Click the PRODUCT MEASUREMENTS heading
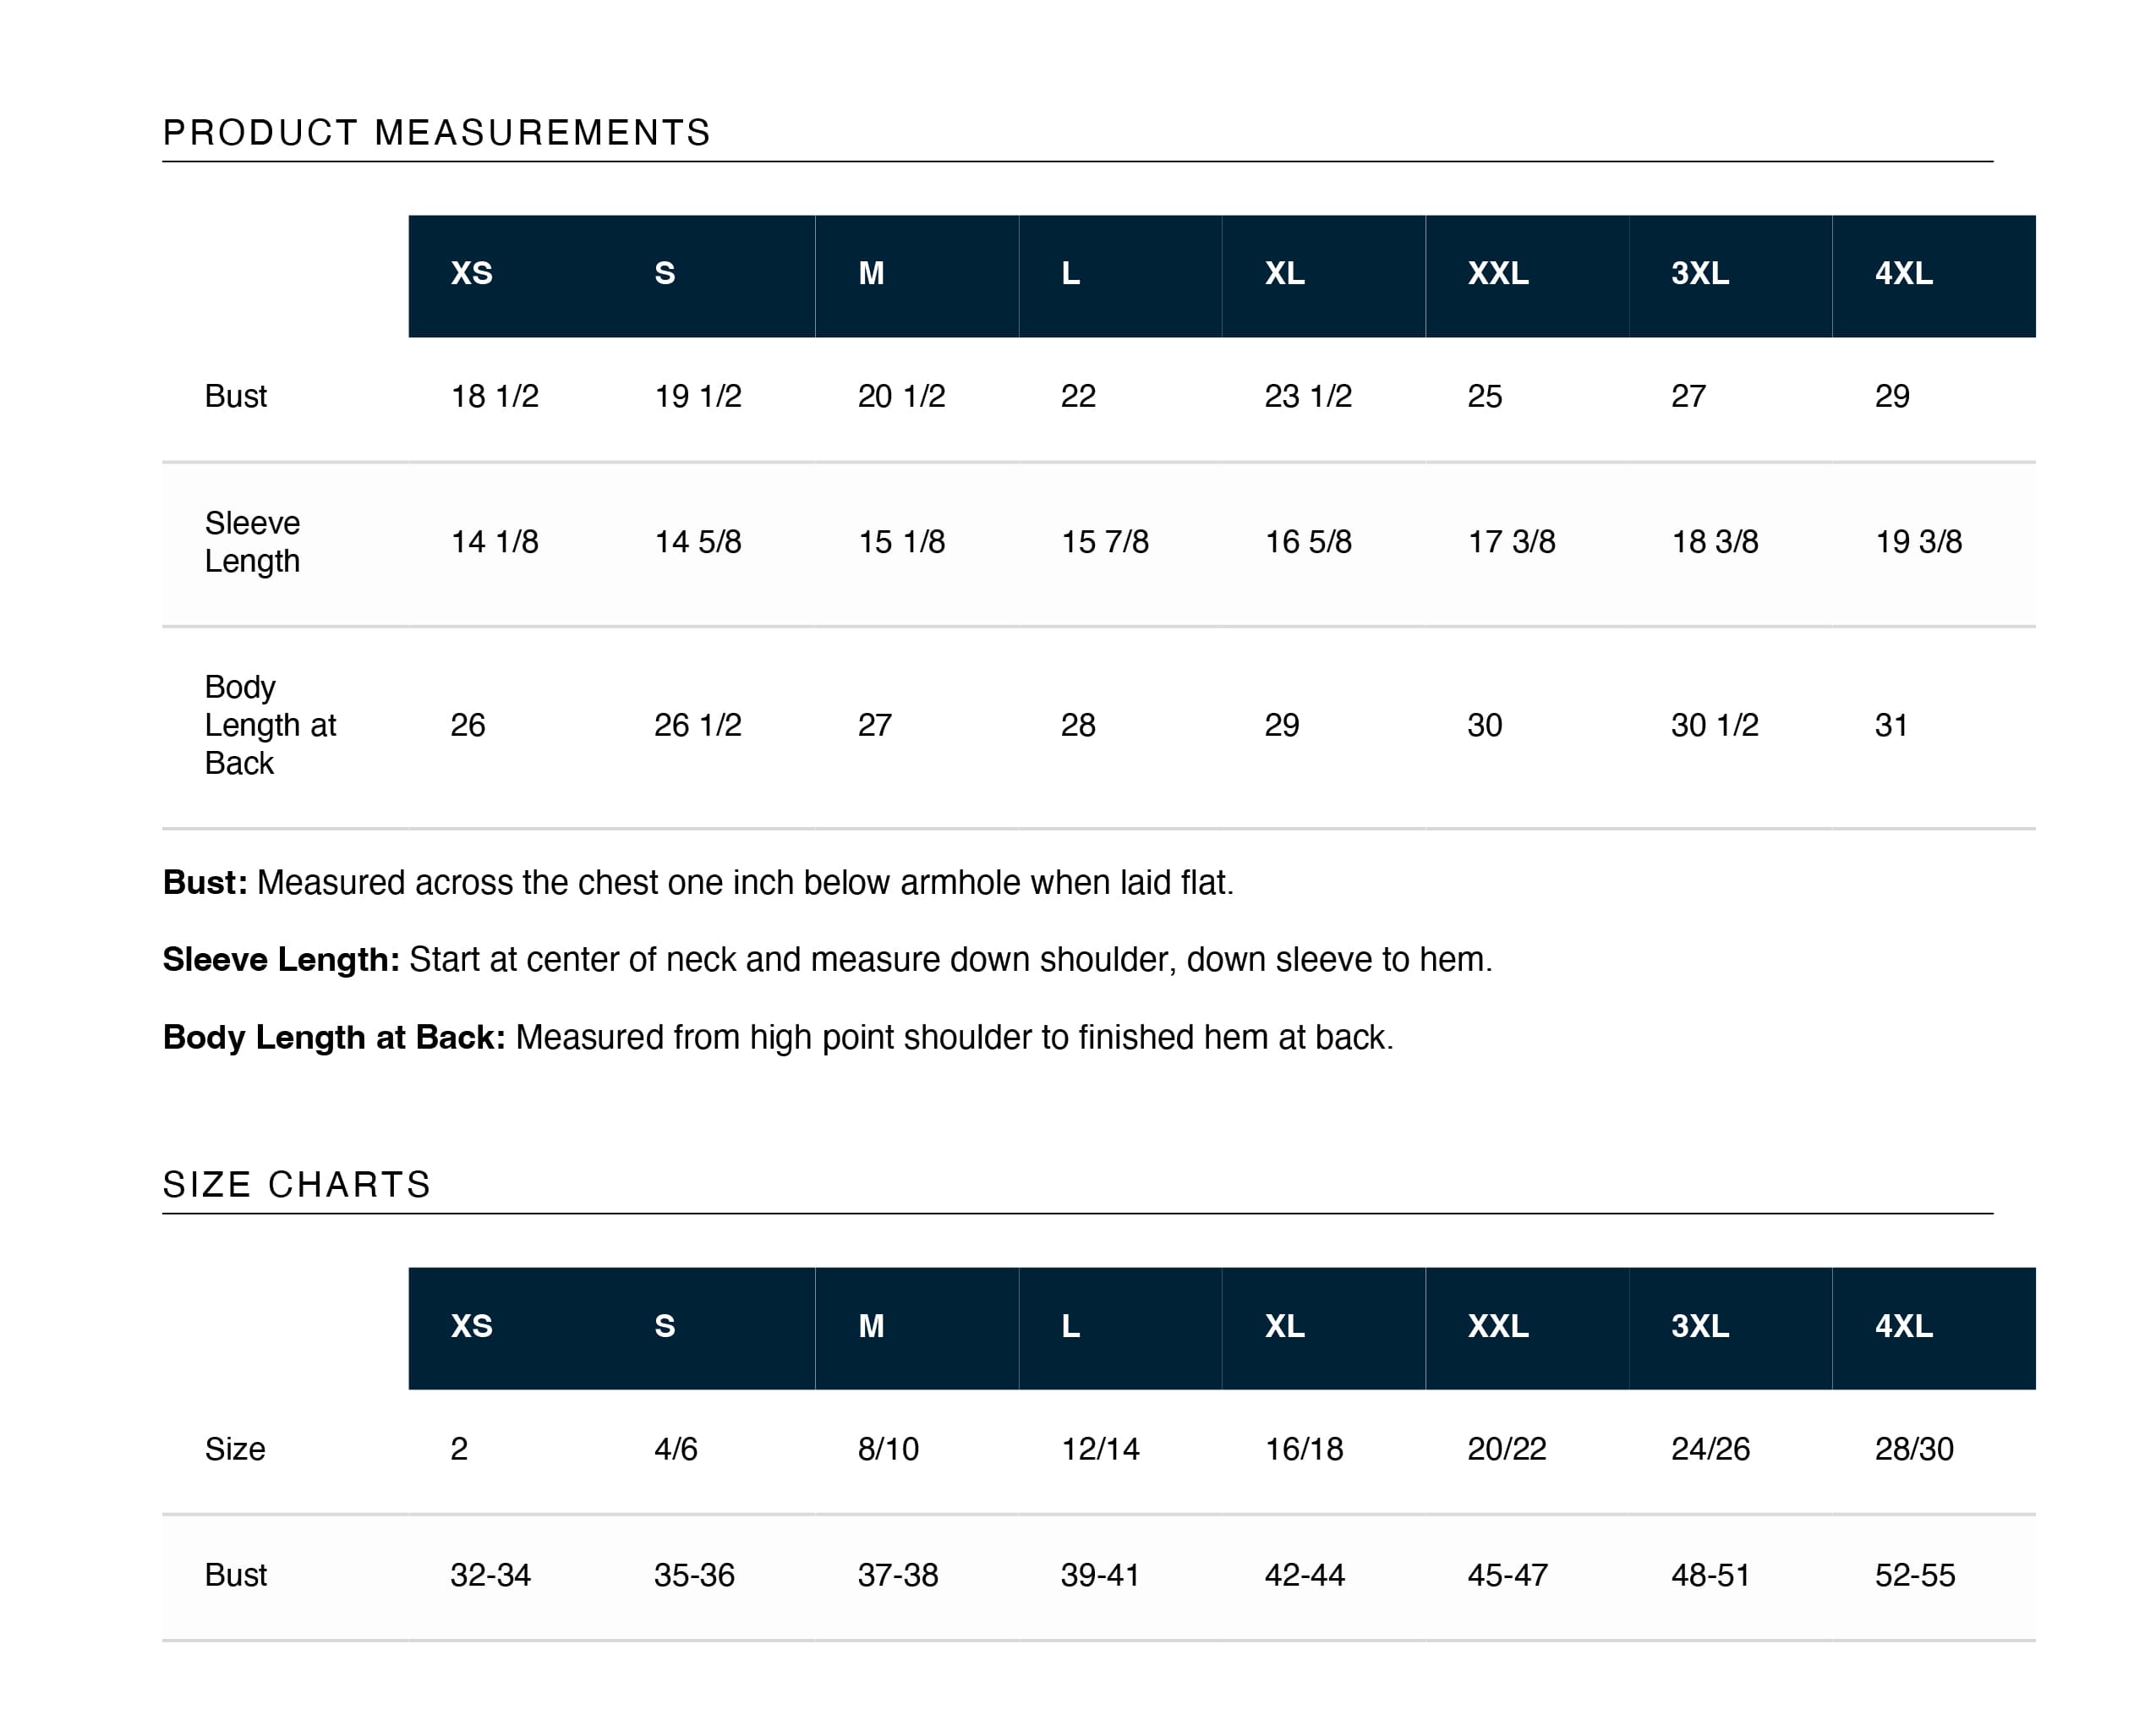Screen dimensions: 2156x1710 (x=436, y=133)
